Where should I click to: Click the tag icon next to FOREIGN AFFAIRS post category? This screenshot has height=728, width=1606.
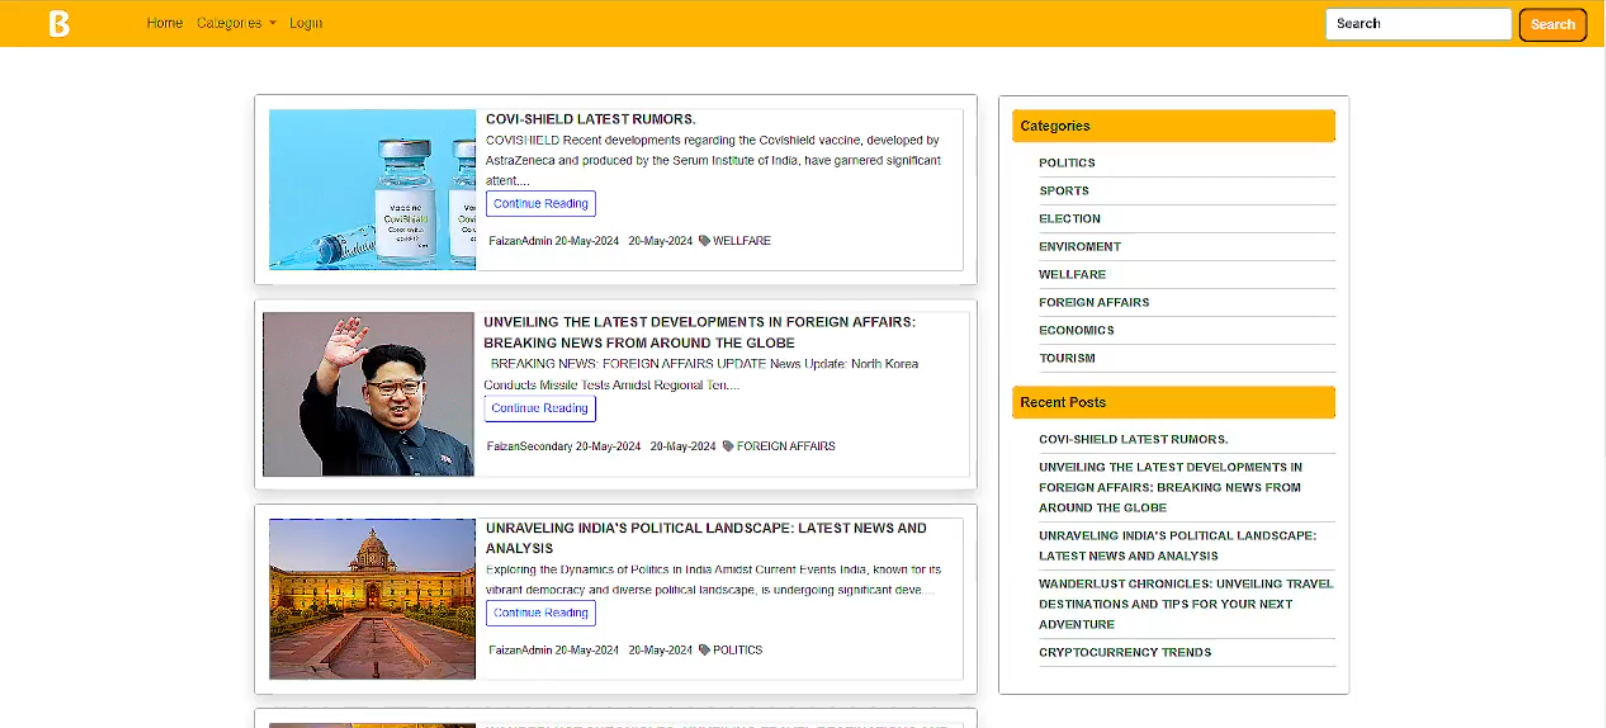[728, 446]
